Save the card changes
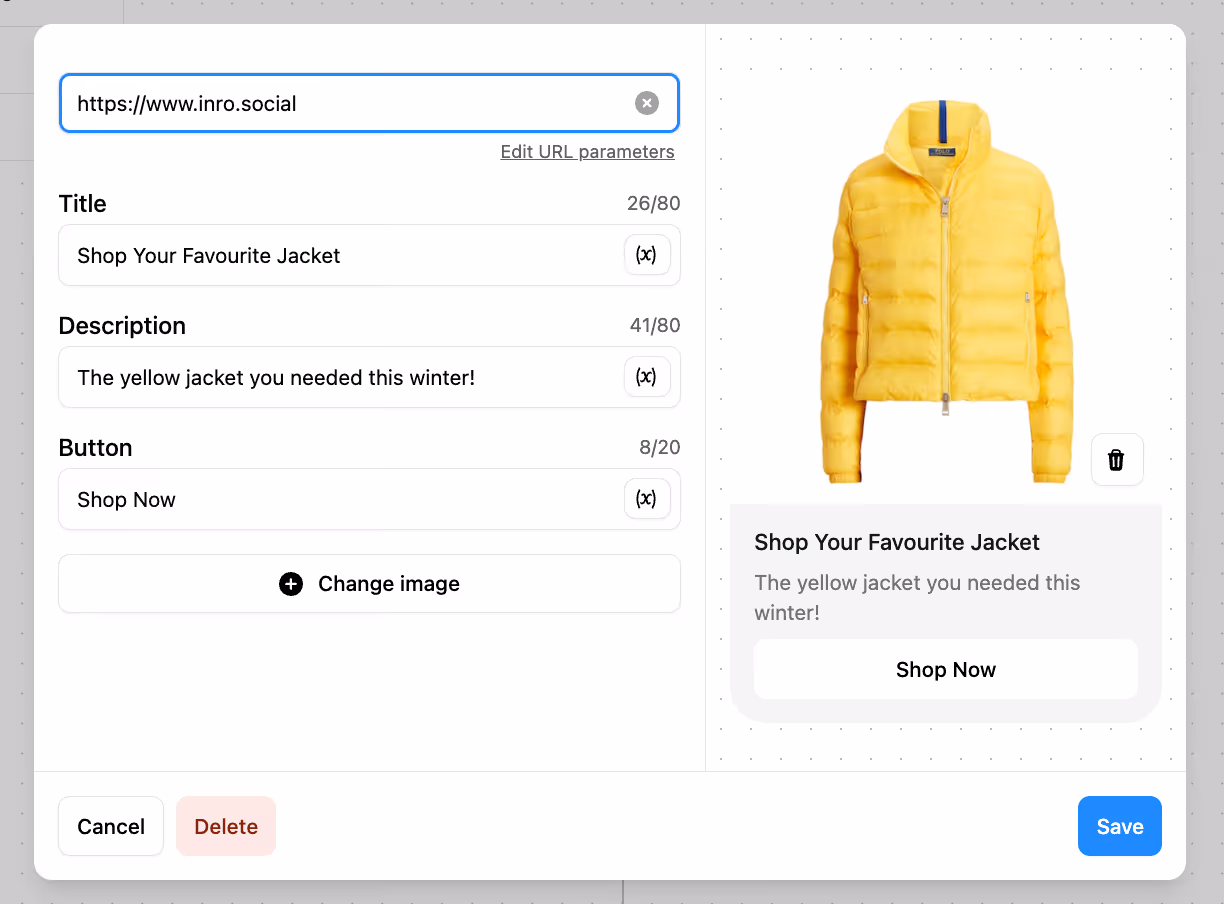1224x904 pixels. pyautogui.click(x=1119, y=826)
